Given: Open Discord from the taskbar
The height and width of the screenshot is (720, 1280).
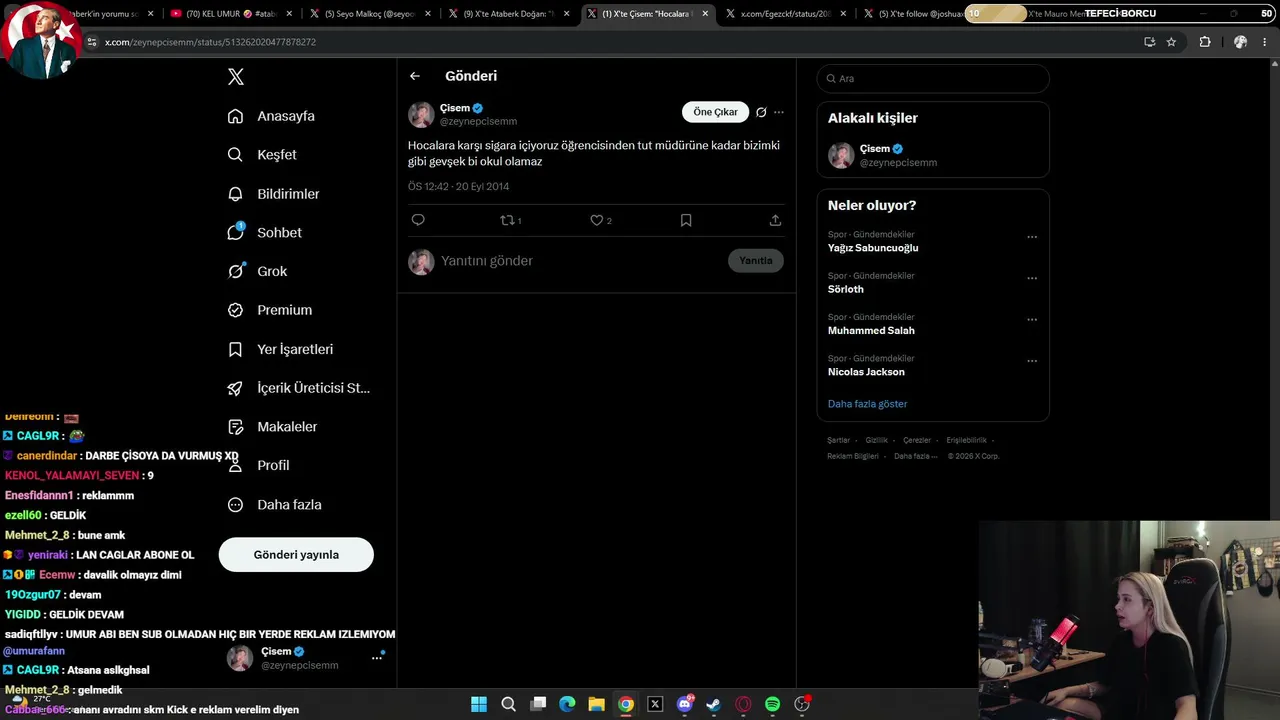Looking at the screenshot, I should (685, 704).
